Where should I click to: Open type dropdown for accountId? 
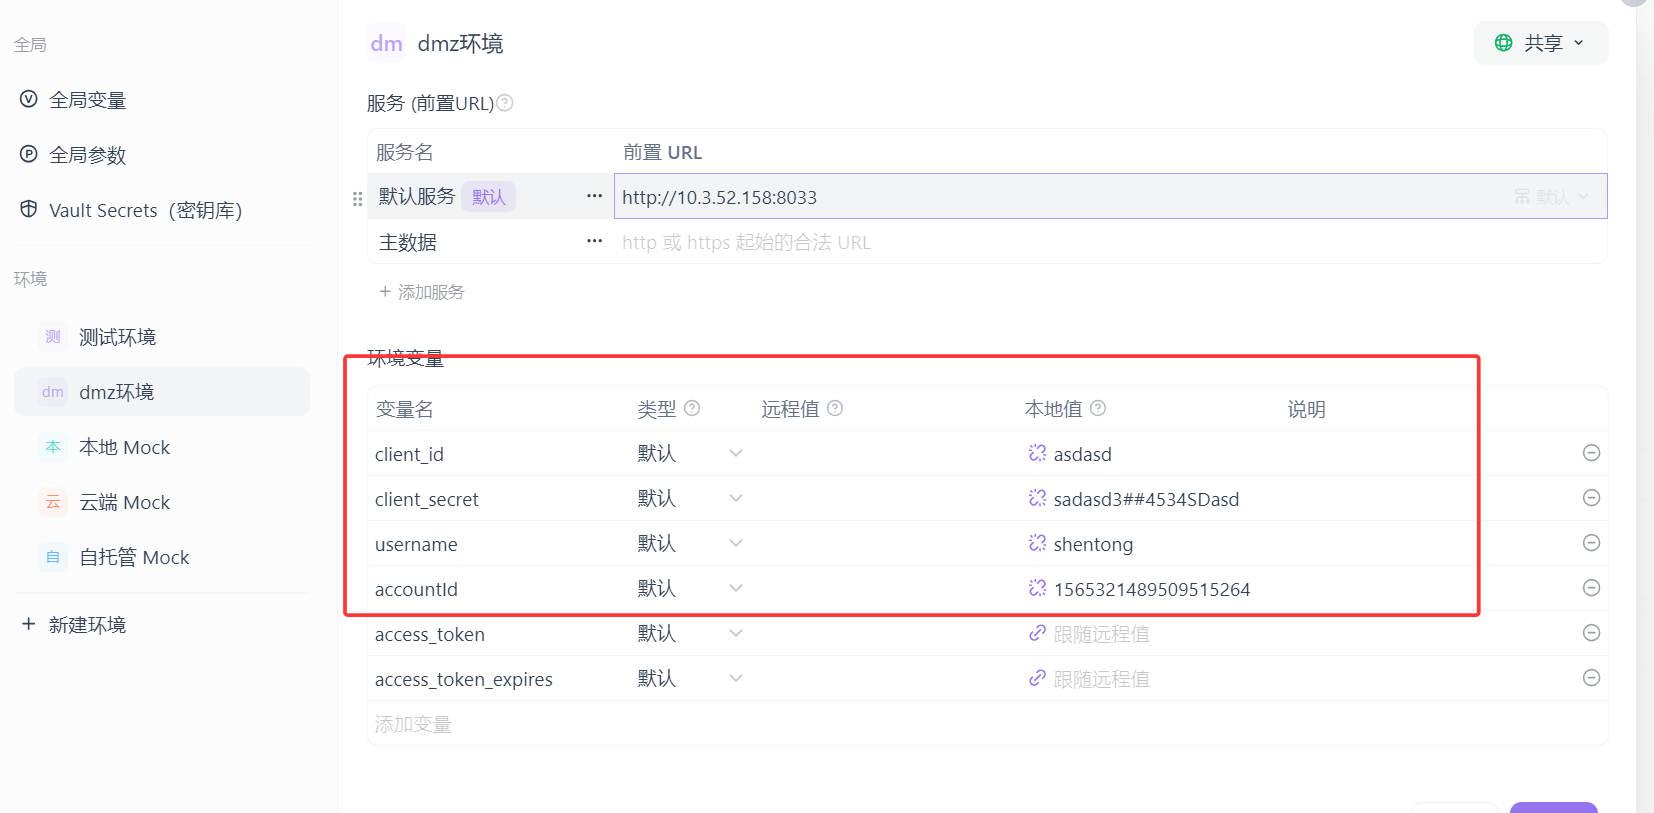coord(736,588)
